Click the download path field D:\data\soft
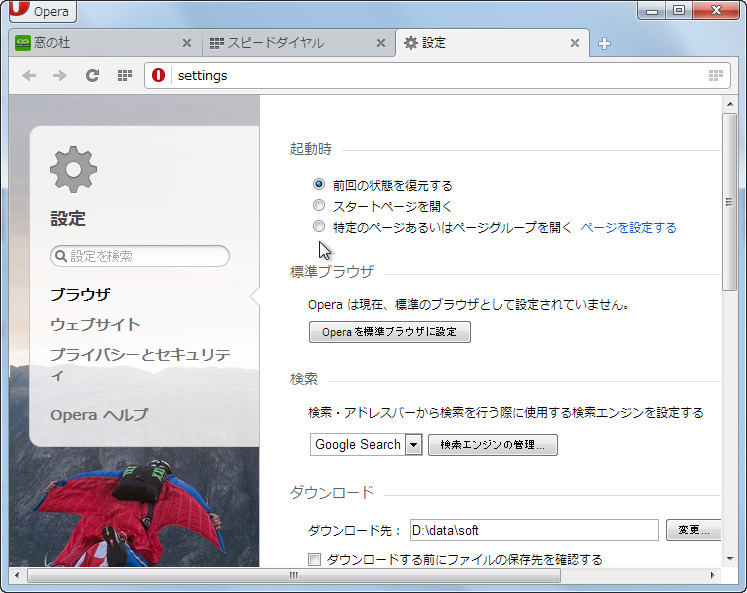This screenshot has height=593, width=747. 534,530
